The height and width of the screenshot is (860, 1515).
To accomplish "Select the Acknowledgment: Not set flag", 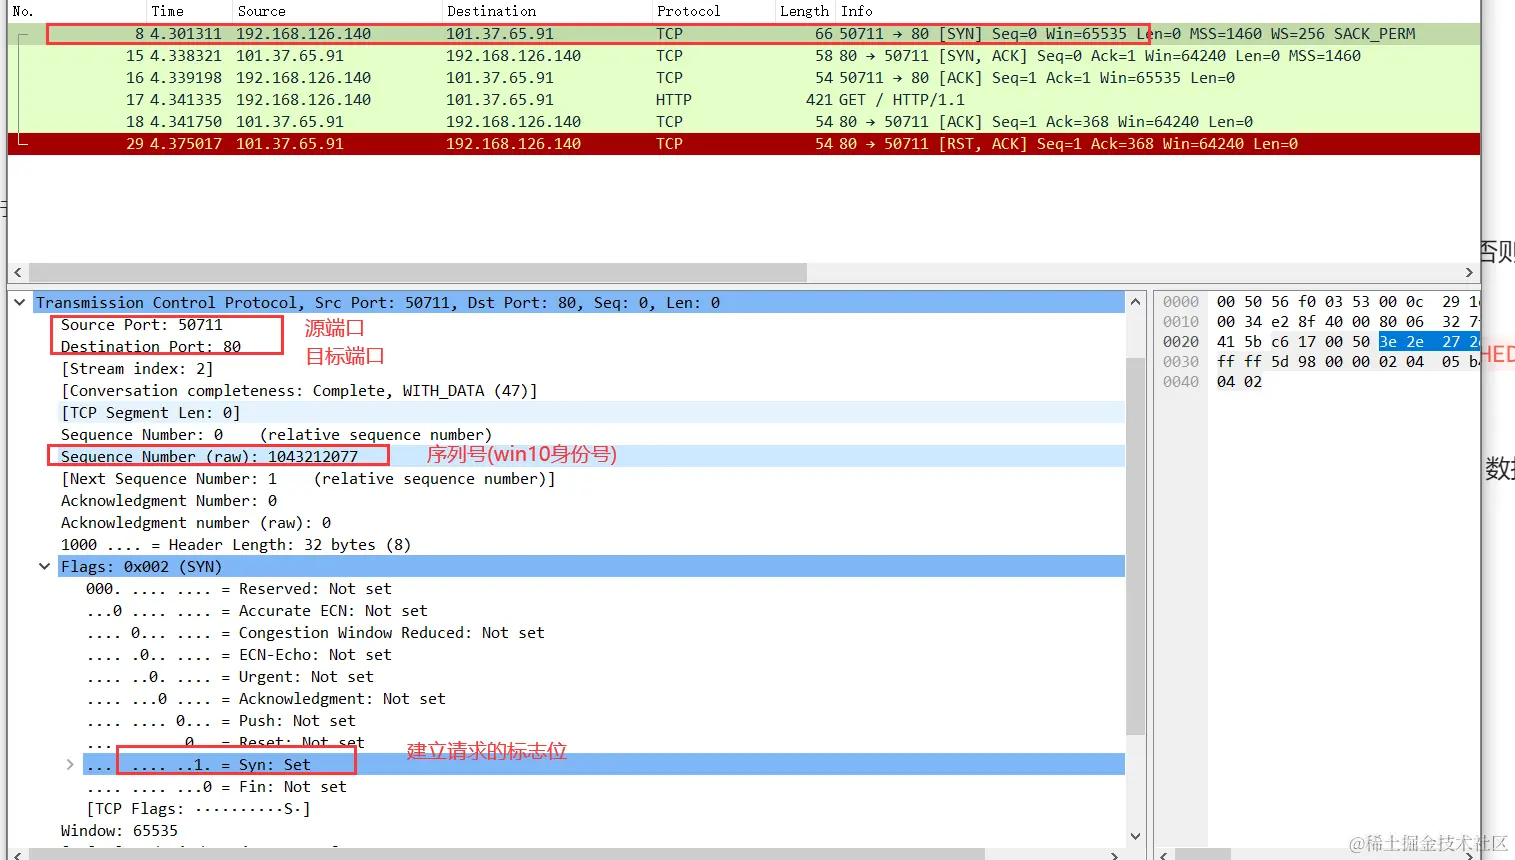I will [x=266, y=698].
